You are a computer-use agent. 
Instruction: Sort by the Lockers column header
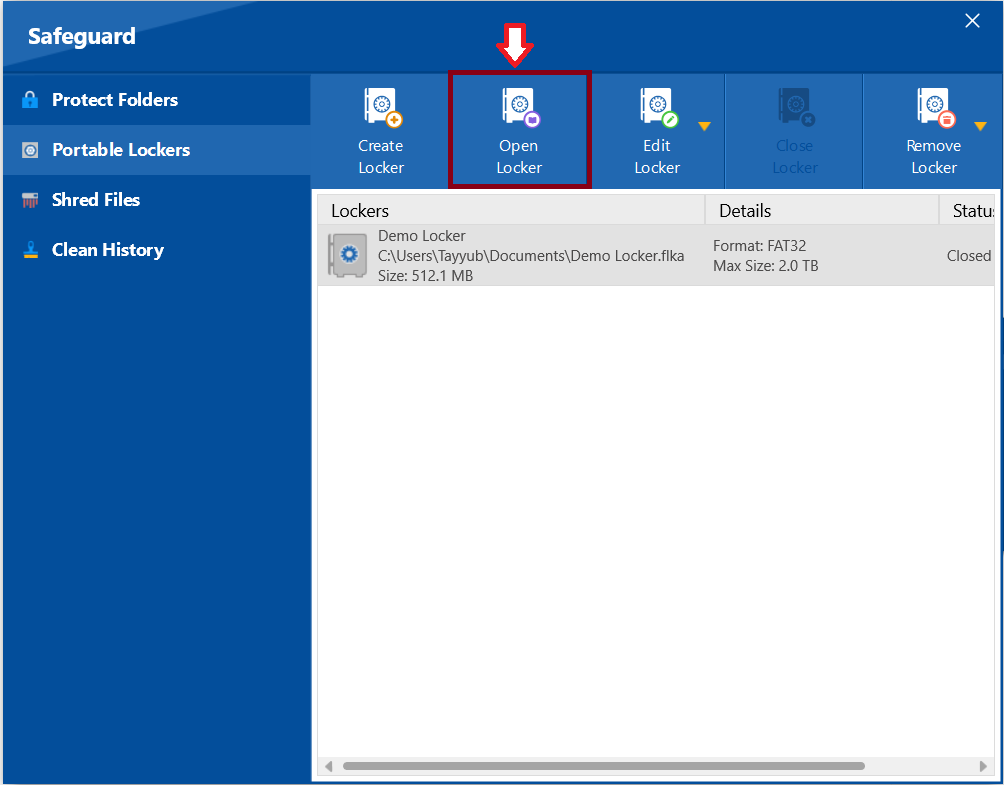click(x=511, y=210)
